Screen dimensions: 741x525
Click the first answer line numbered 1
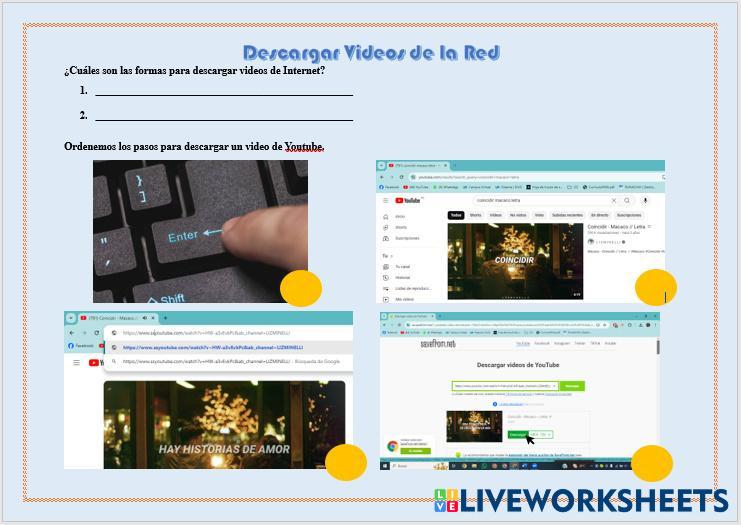223,94
